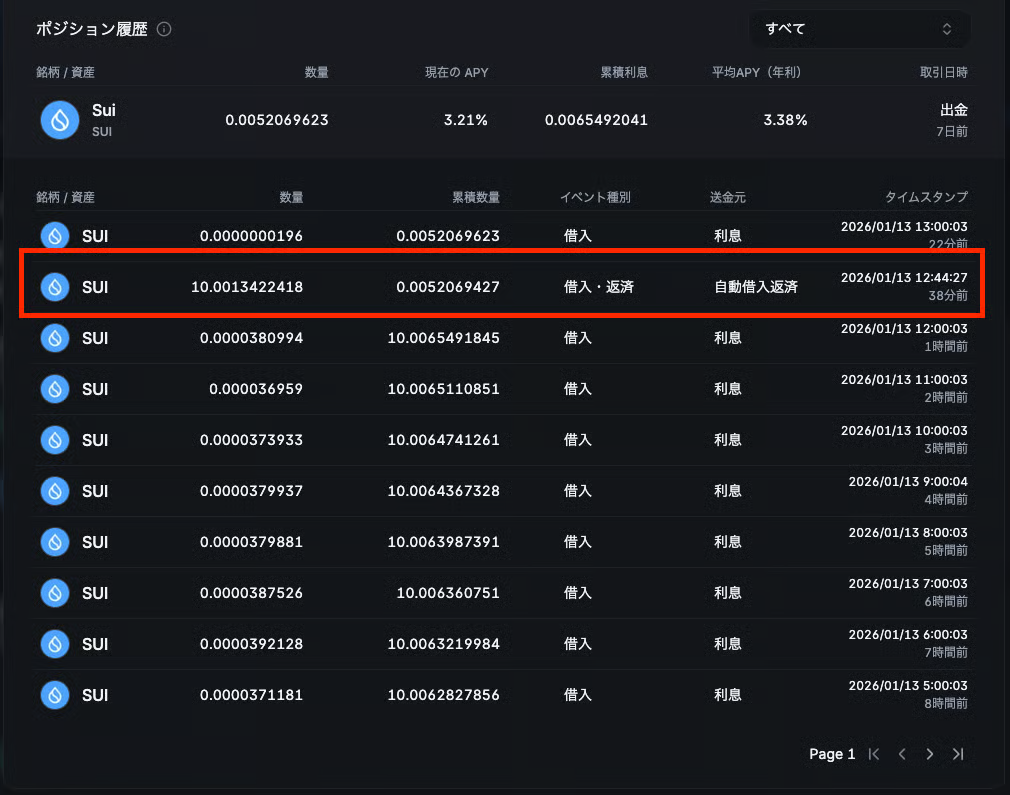Go to the previous page
This screenshot has height=795, width=1010.
902,754
